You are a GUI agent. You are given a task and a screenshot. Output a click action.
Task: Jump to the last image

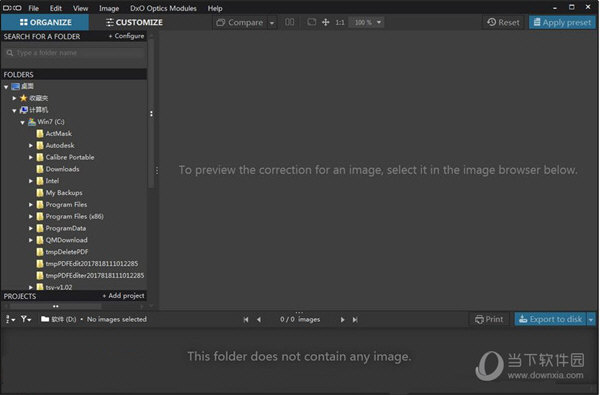355,320
